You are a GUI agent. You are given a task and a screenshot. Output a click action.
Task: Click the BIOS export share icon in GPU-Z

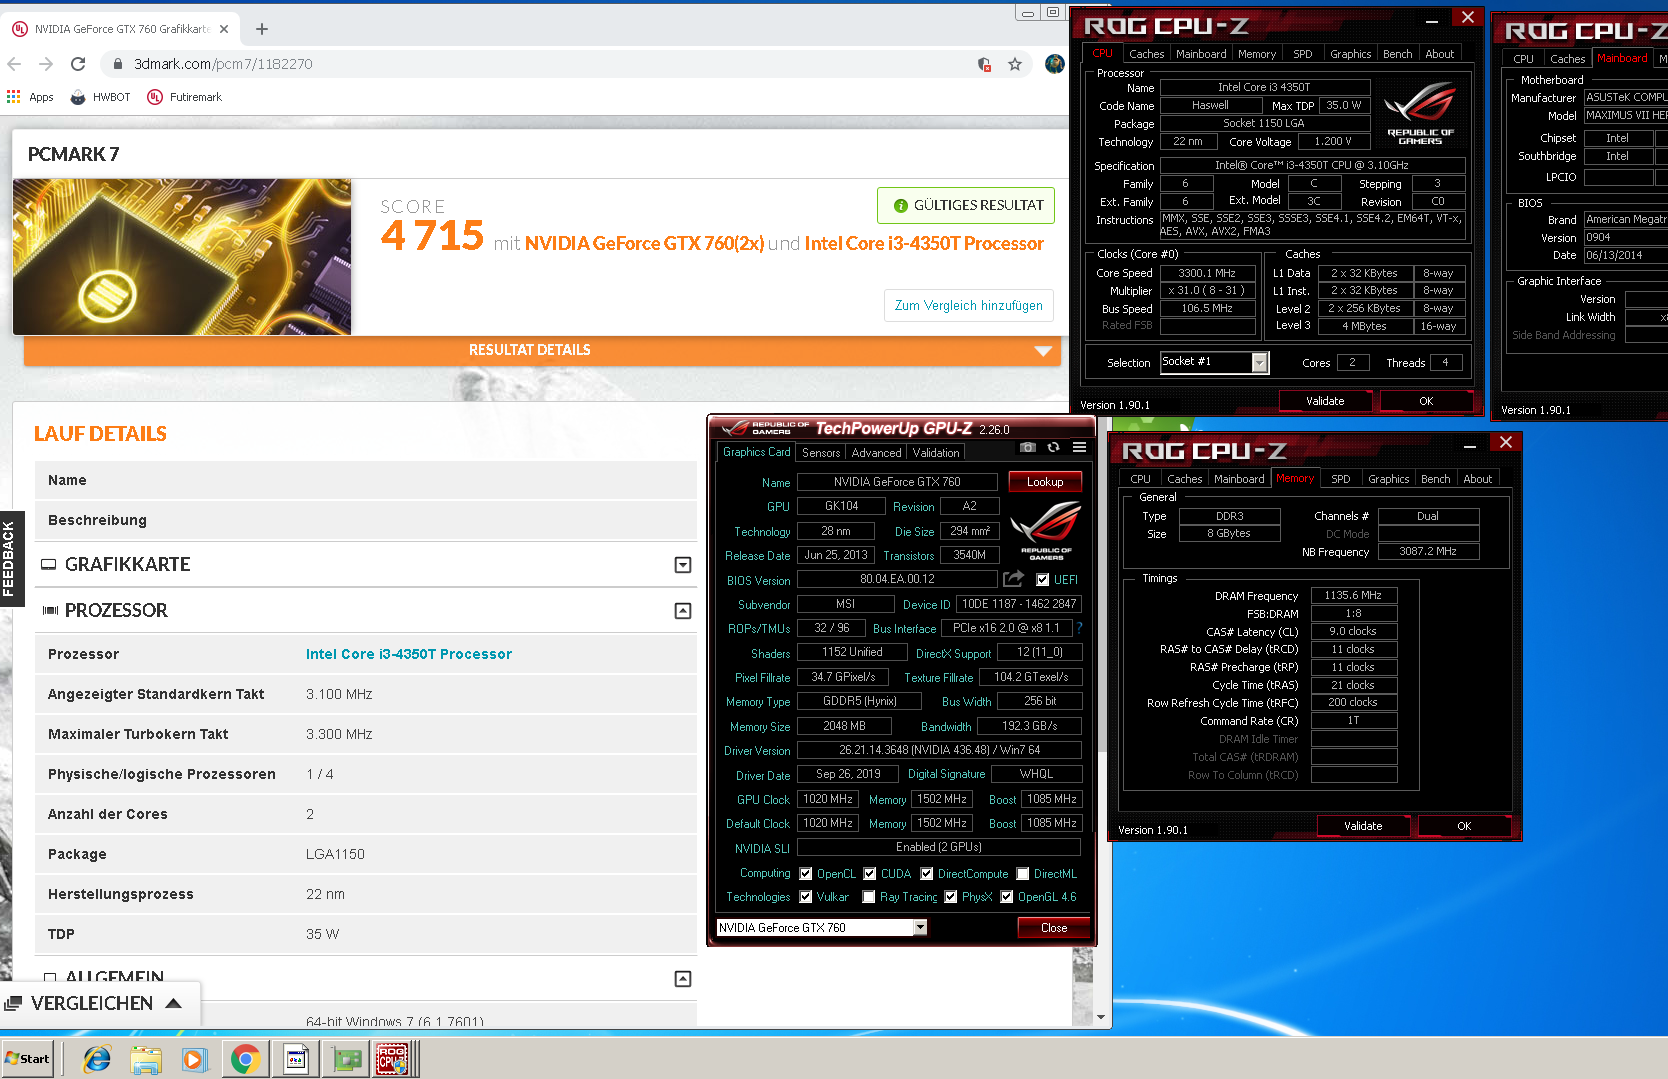click(1013, 579)
